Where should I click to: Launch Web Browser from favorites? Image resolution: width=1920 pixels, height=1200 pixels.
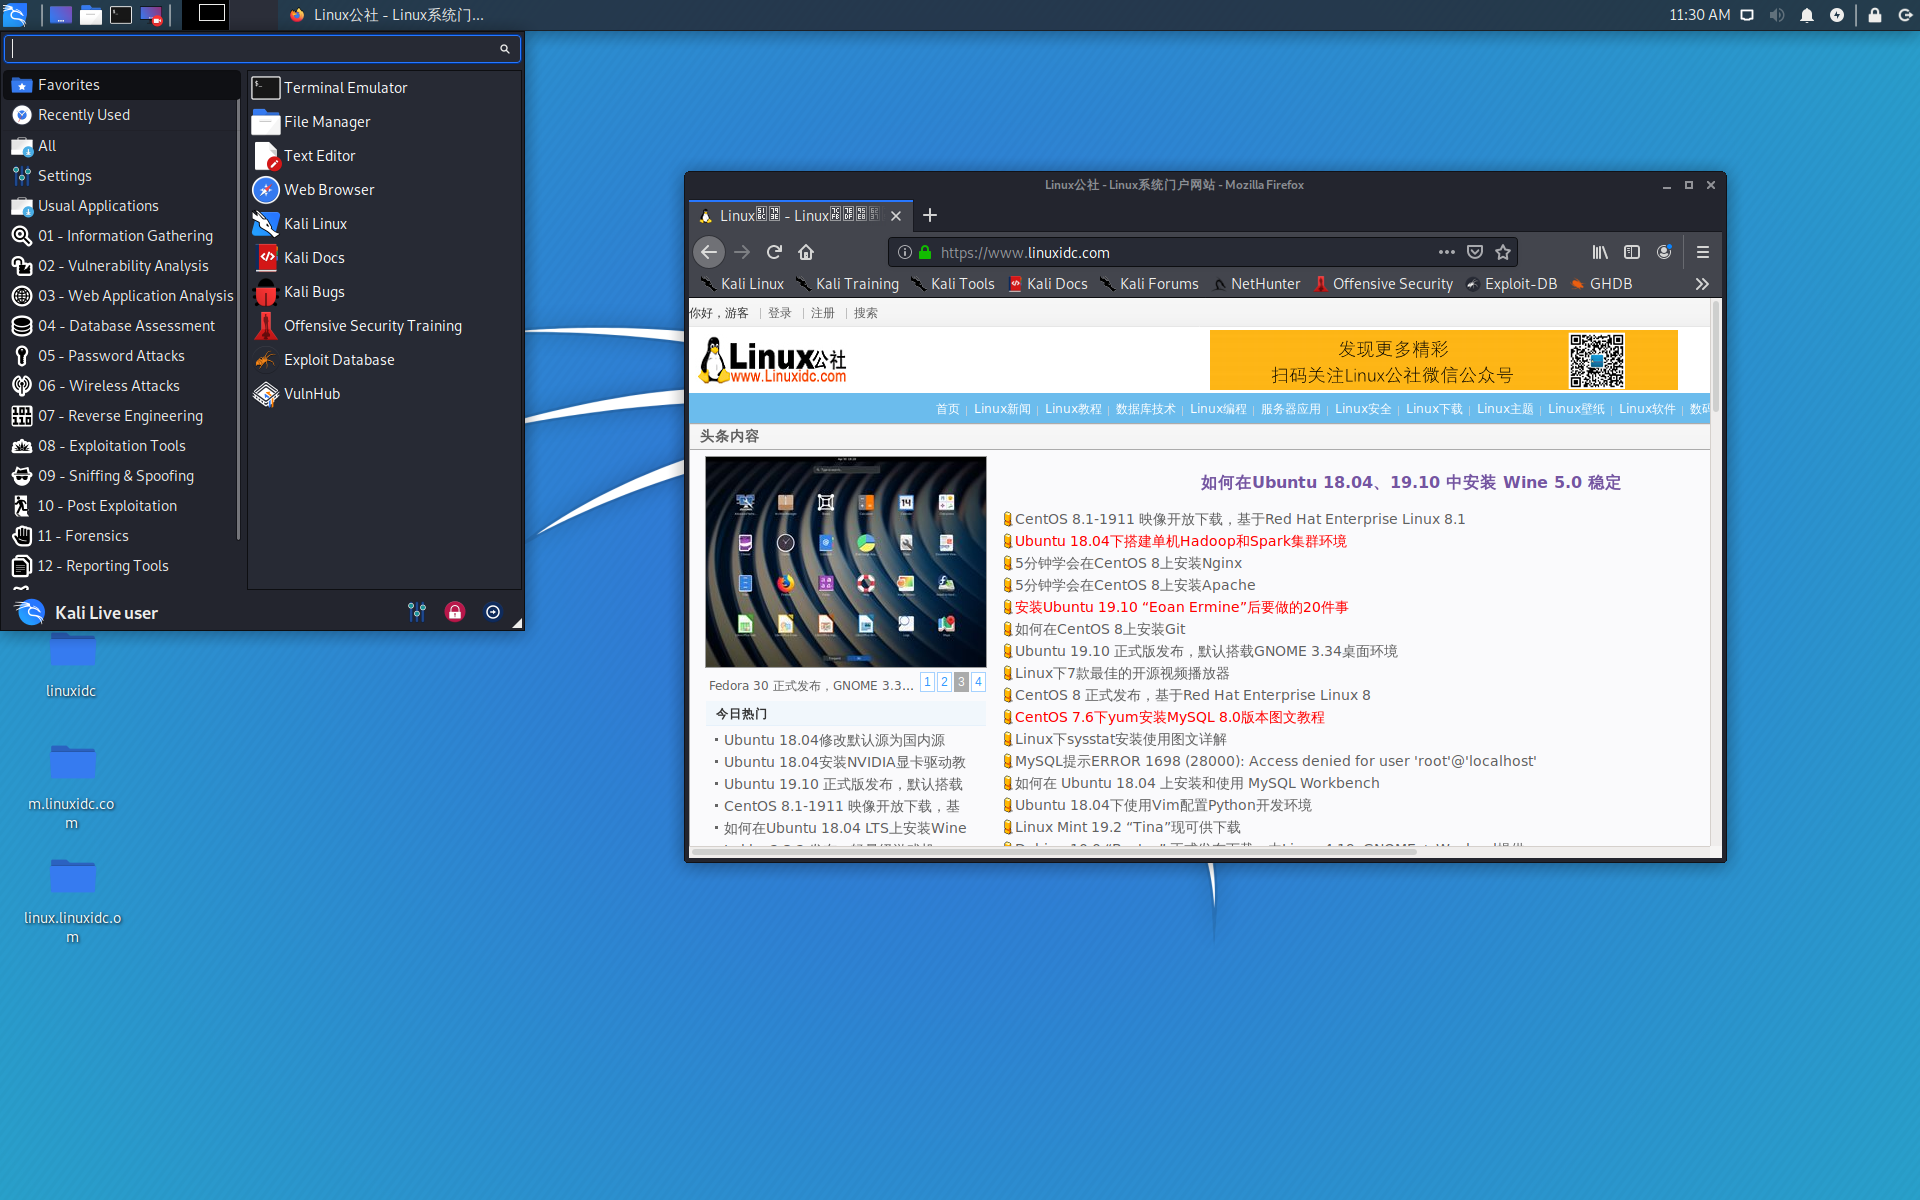[x=385, y=190]
